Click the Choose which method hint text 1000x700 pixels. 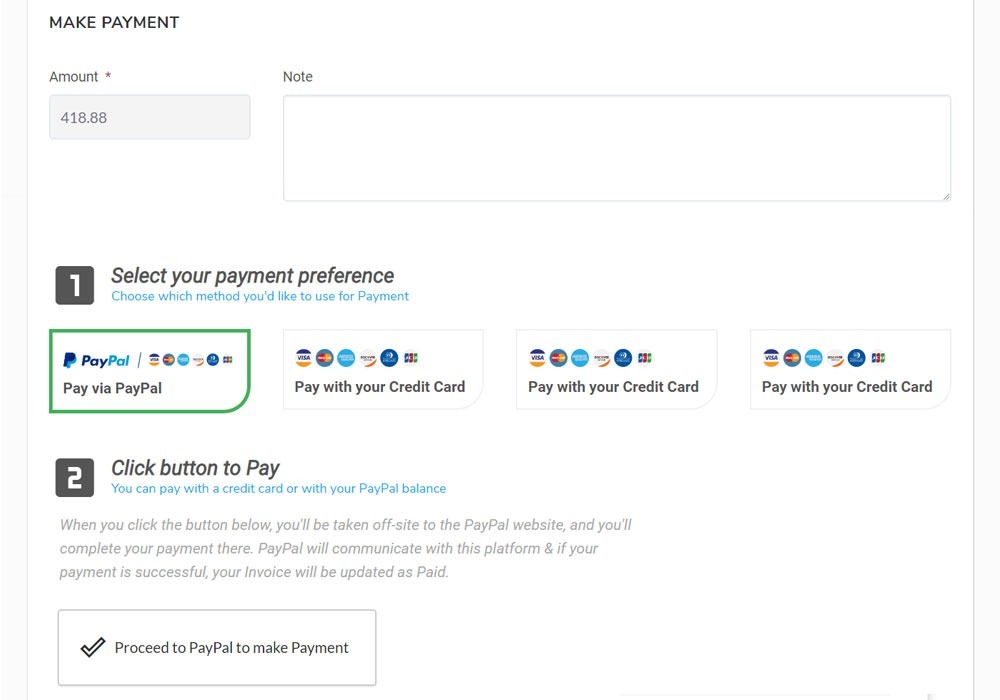pos(260,296)
